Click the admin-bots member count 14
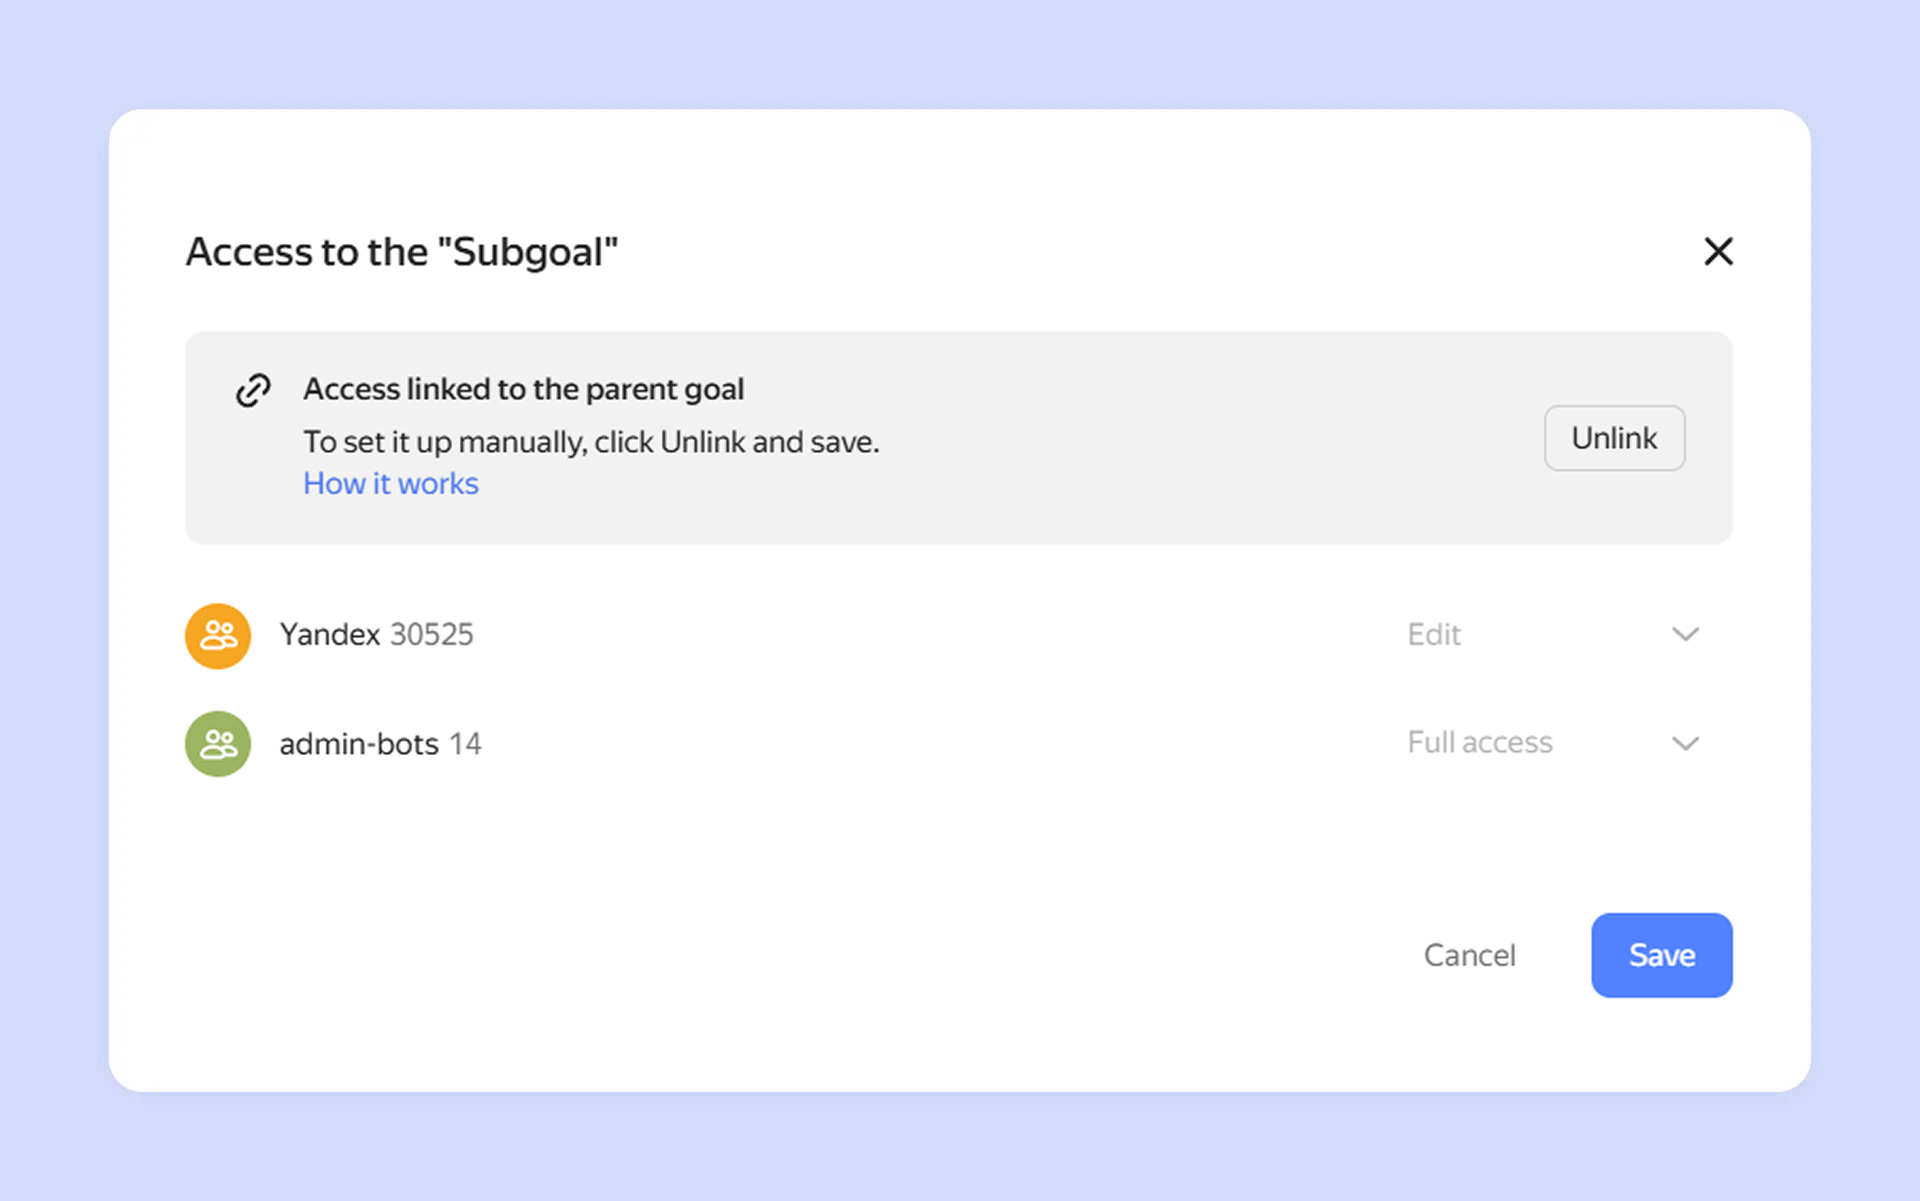The width and height of the screenshot is (1920, 1201). point(465,744)
